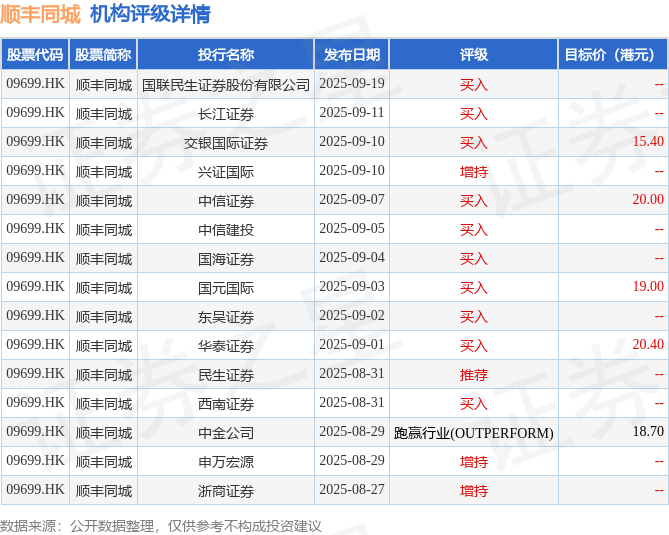Click target price 20.40
The image size is (669, 535).
click(x=648, y=344)
